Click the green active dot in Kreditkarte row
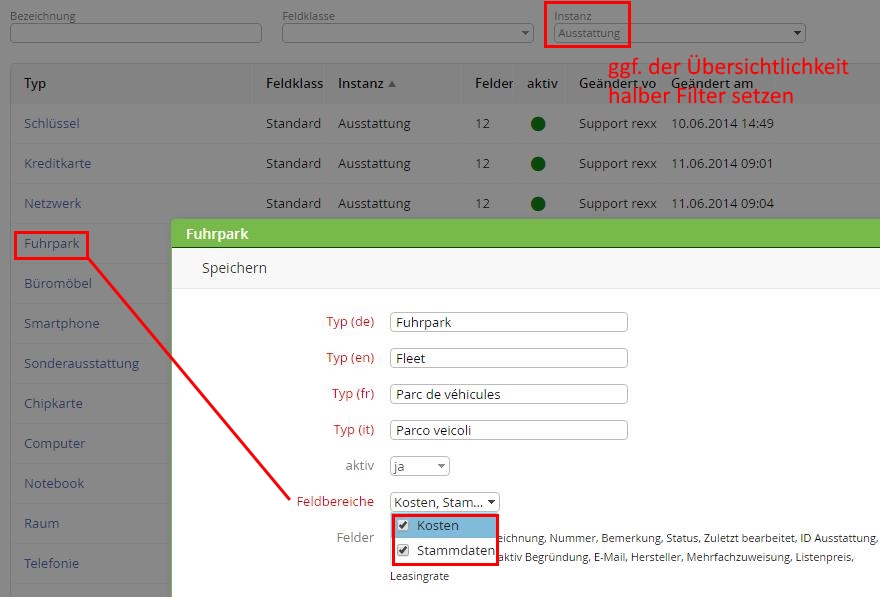880x597 pixels. point(538,164)
